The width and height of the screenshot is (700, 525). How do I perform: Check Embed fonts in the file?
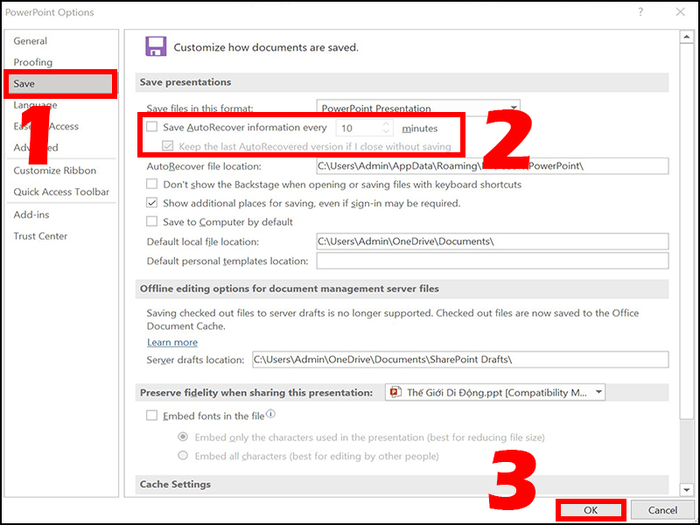[x=152, y=416]
